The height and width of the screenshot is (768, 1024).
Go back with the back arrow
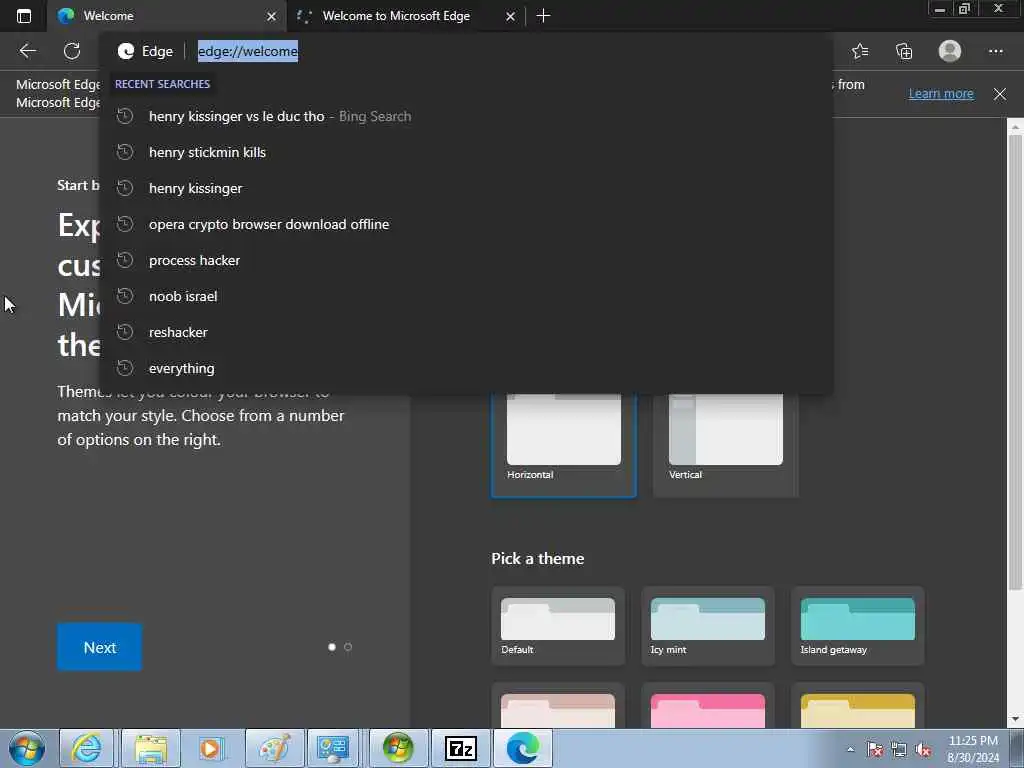coord(27,51)
